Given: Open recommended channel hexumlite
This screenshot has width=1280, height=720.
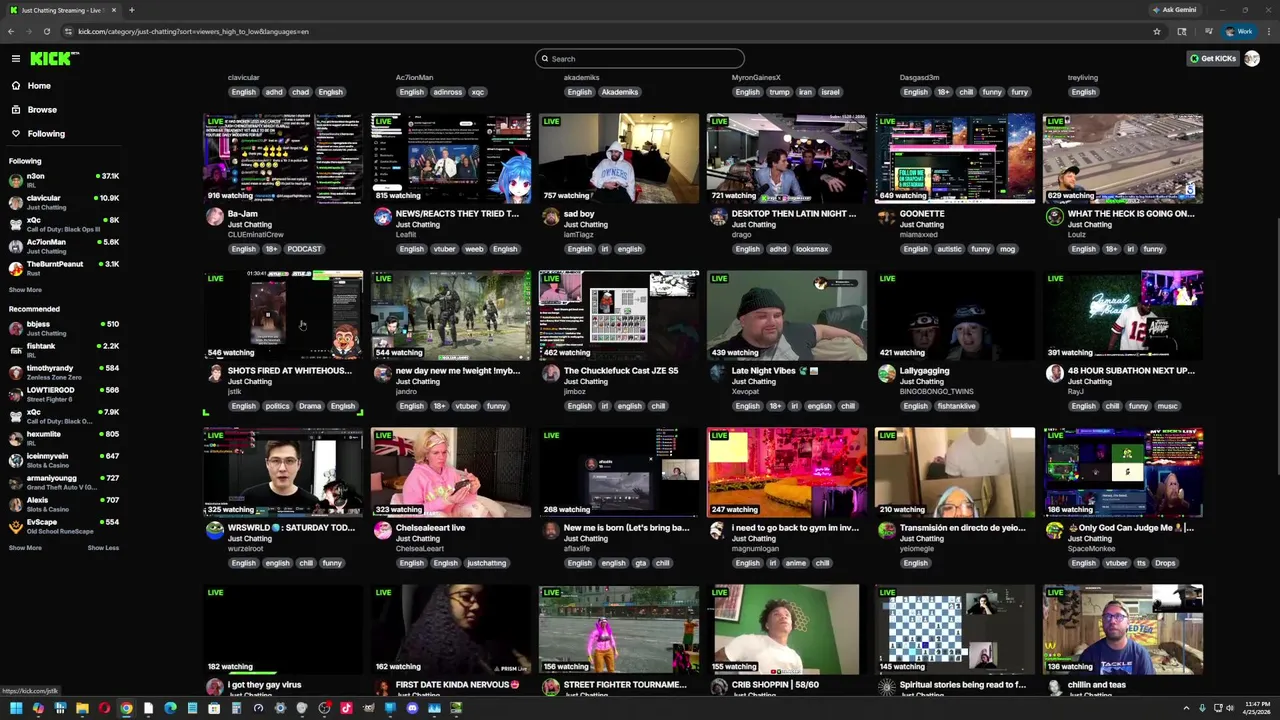Looking at the screenshot, I should 64,439.
